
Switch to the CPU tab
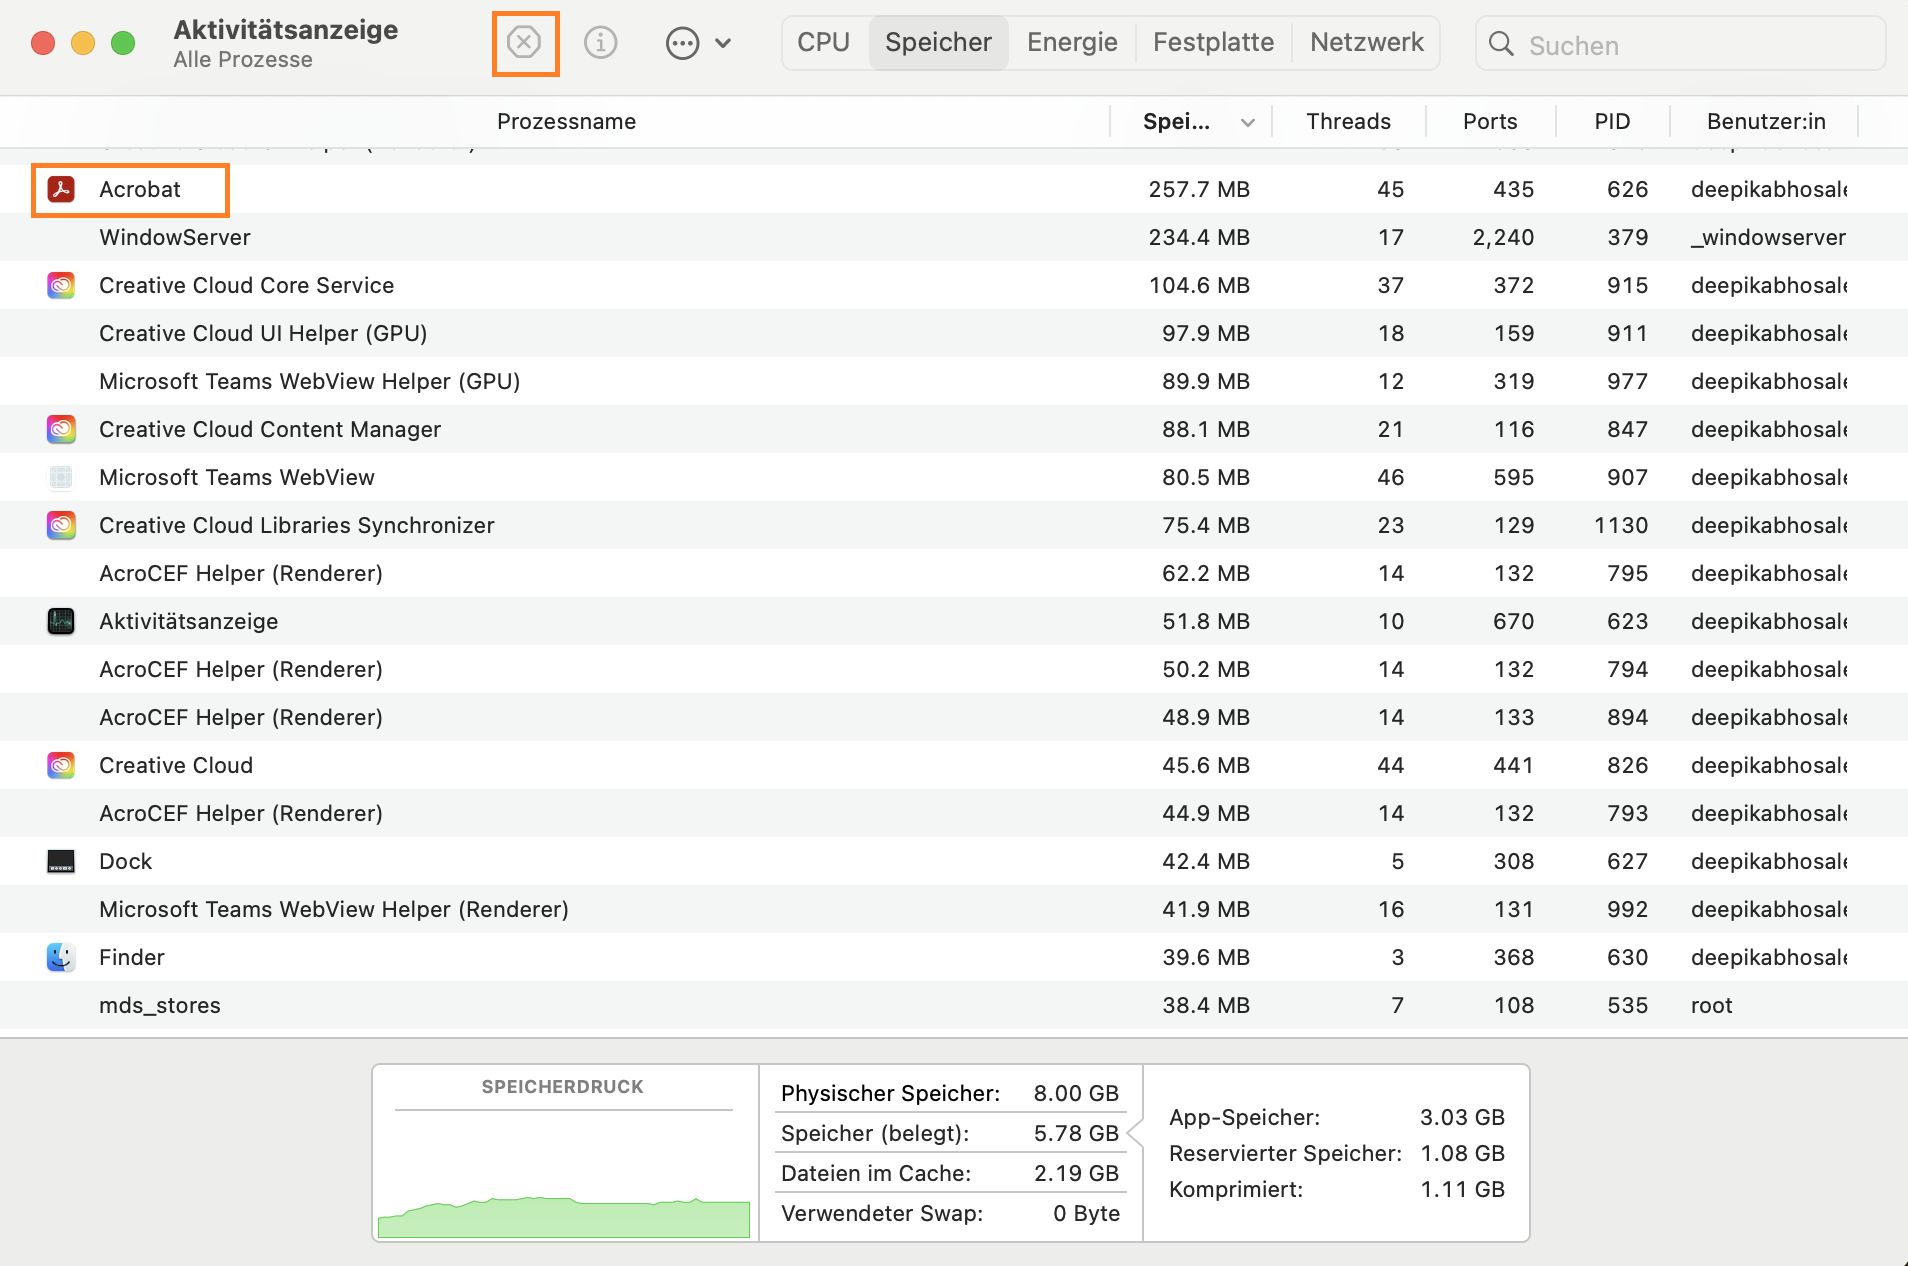pyautogui.click(x=823, y=42)
